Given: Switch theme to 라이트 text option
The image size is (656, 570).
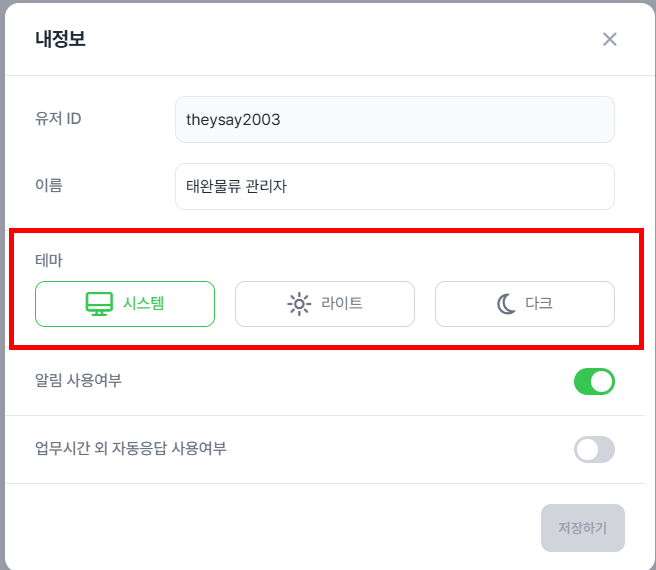Looking at the screenshot, I should 342,303.
